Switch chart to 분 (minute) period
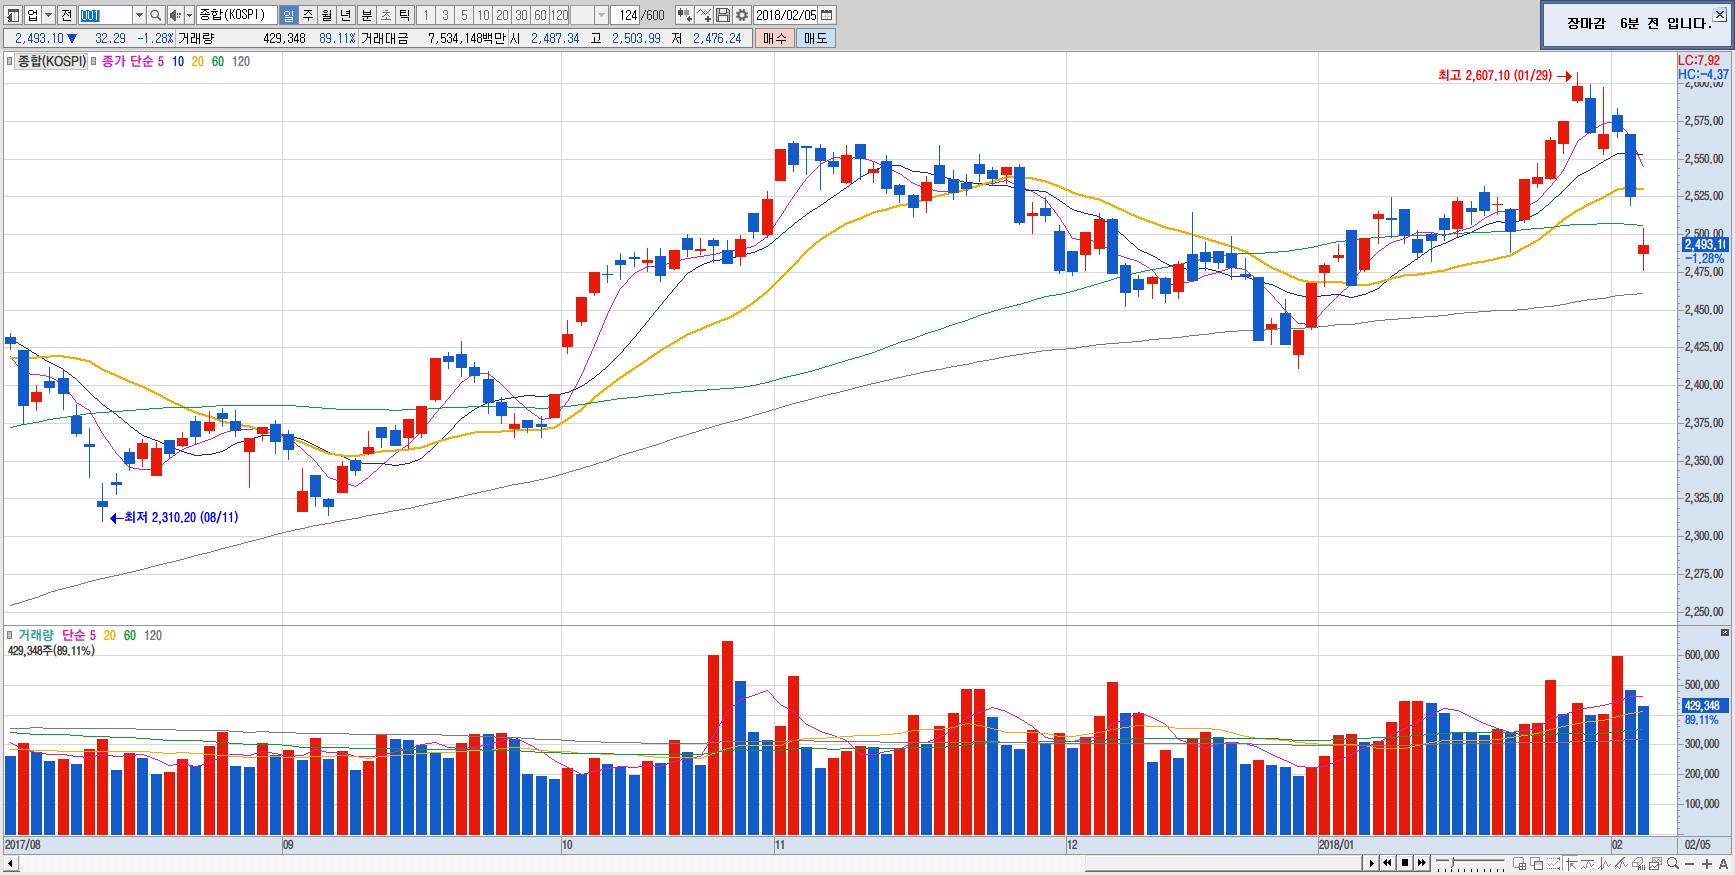Screen dimensions: 1735x875 click(x=366, y=15)
